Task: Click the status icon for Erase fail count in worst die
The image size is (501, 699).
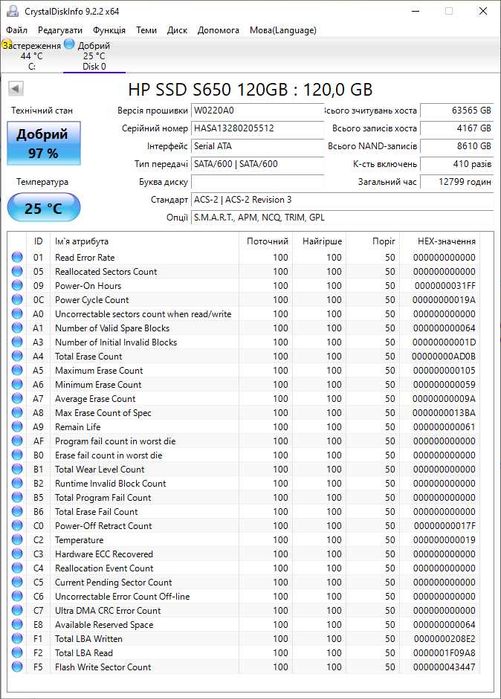Action: coord(17,455)
